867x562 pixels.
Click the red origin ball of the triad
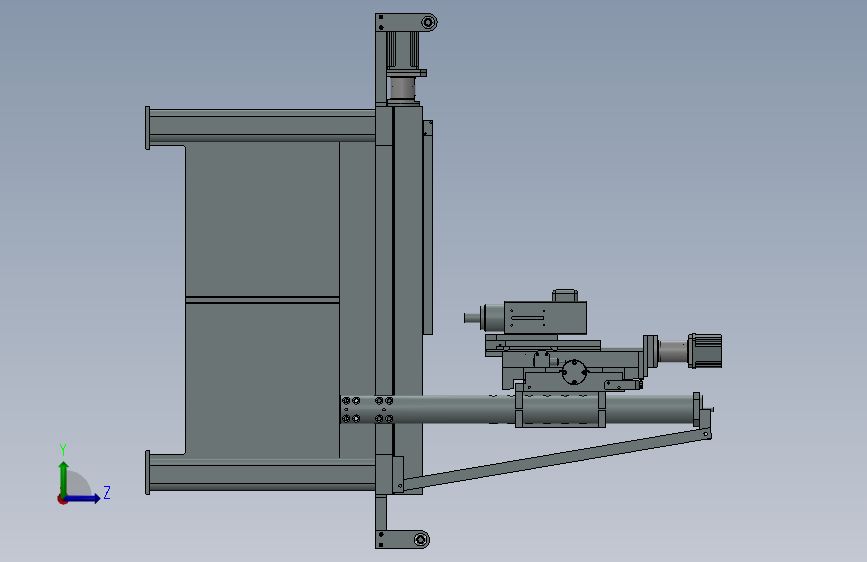62,499
